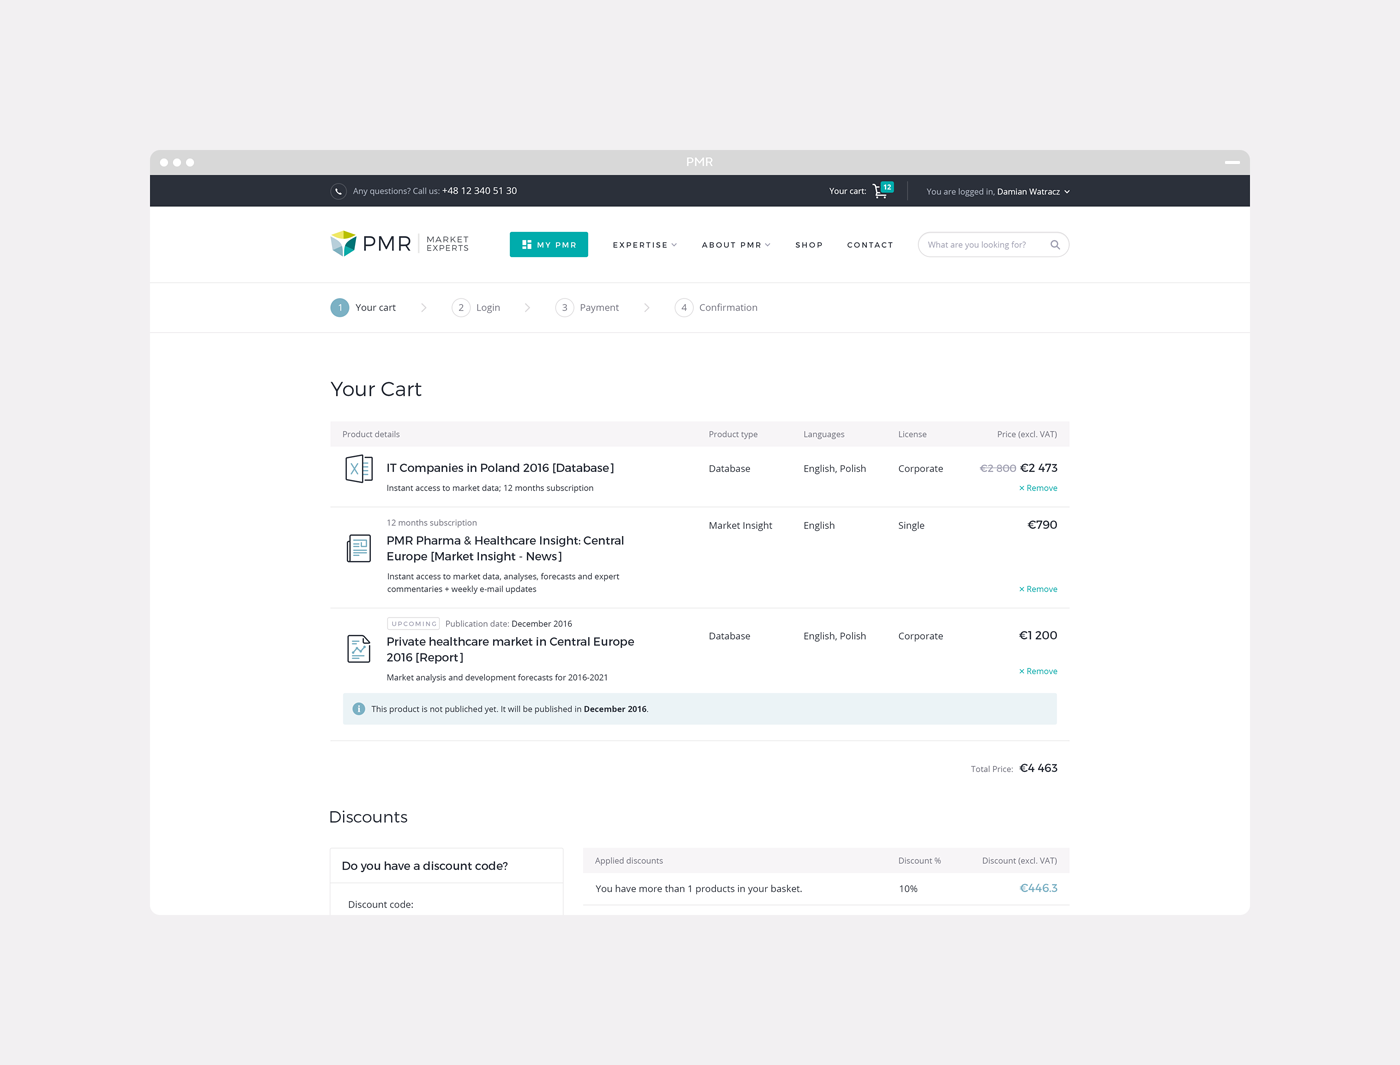Click the Languages column header

(x=824, y=435)
